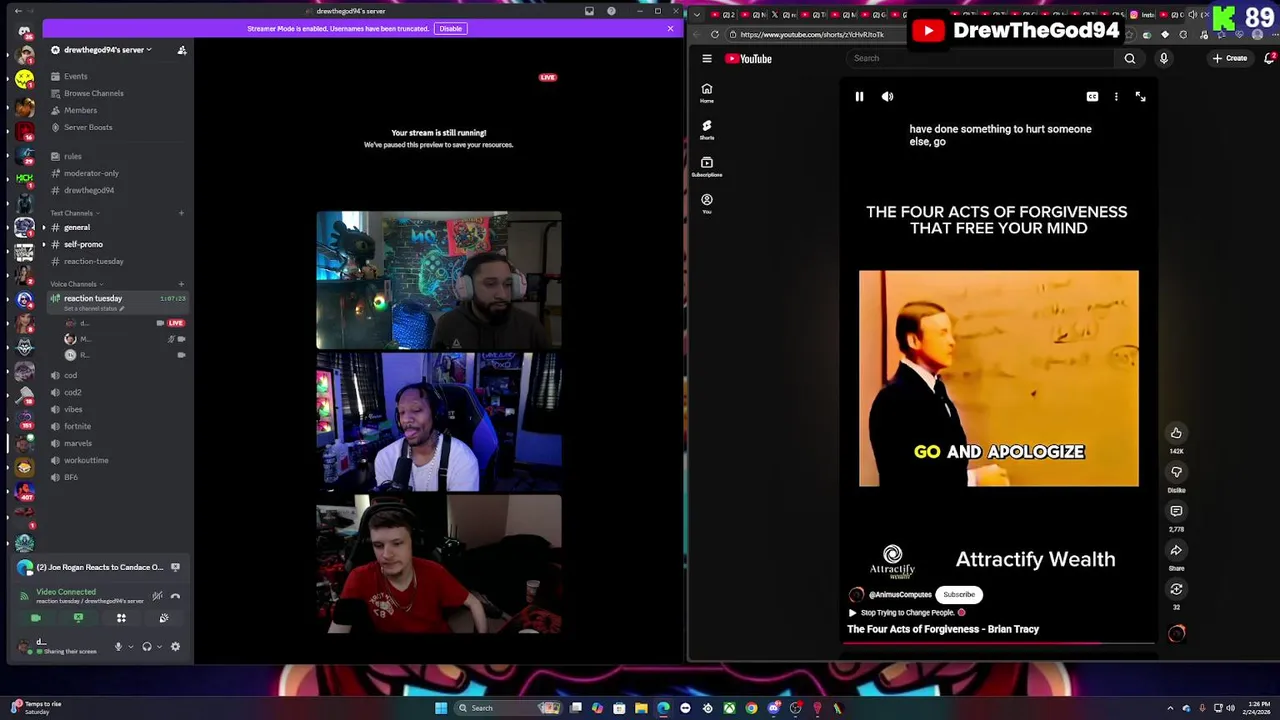This screenshot has width=1280, height=720.
Task: Start a voice search with microphone icon
Action: tap(1163, 58)
